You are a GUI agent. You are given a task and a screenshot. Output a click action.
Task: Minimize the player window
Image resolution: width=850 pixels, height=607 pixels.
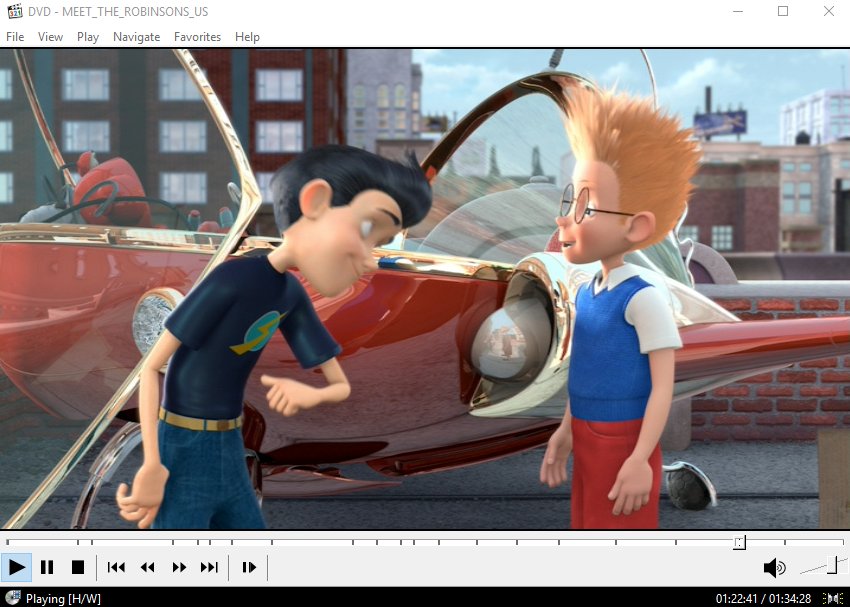[x=737, y=11]
